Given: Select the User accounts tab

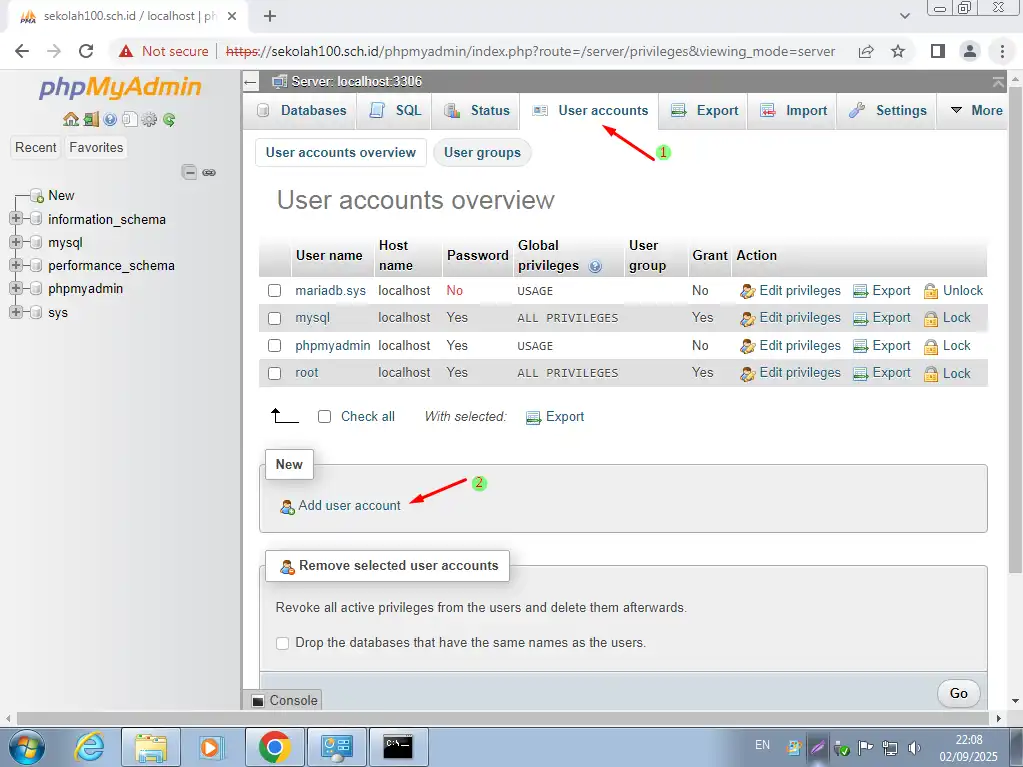Looking at the screenshot, I should tap(589, 110).
